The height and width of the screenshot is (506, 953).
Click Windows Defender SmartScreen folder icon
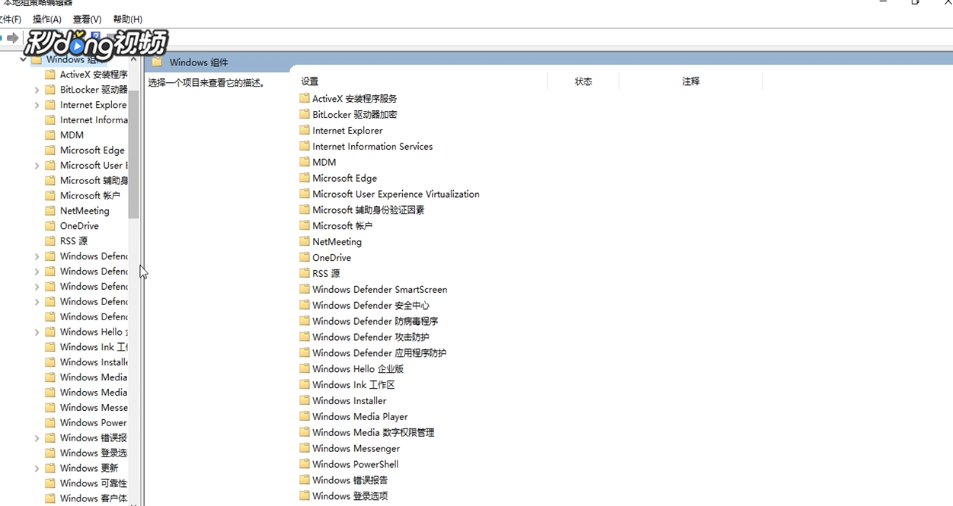coord(304,289)
